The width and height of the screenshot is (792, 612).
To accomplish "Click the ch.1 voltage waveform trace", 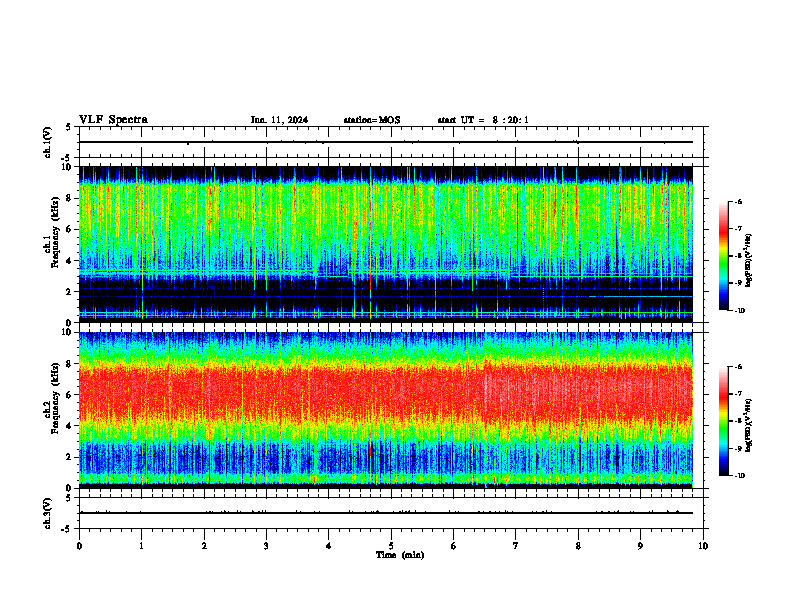I will point(385,142).
